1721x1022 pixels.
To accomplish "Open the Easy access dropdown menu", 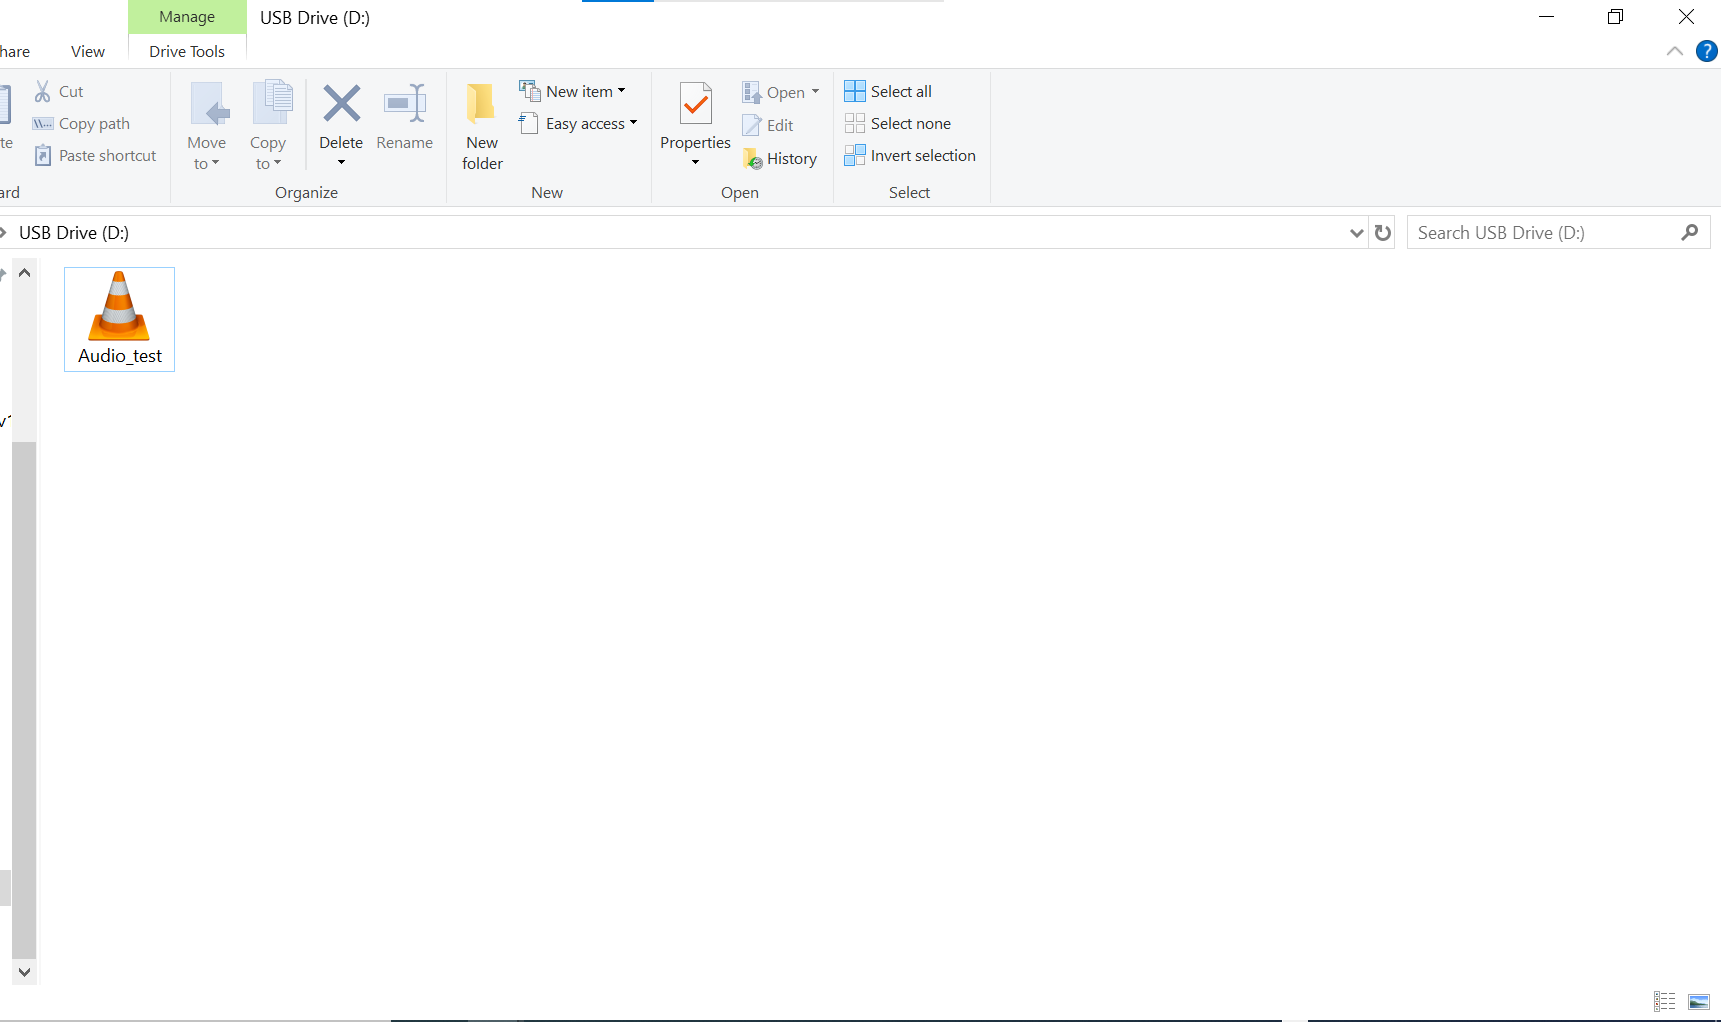I will click(578, 124).
